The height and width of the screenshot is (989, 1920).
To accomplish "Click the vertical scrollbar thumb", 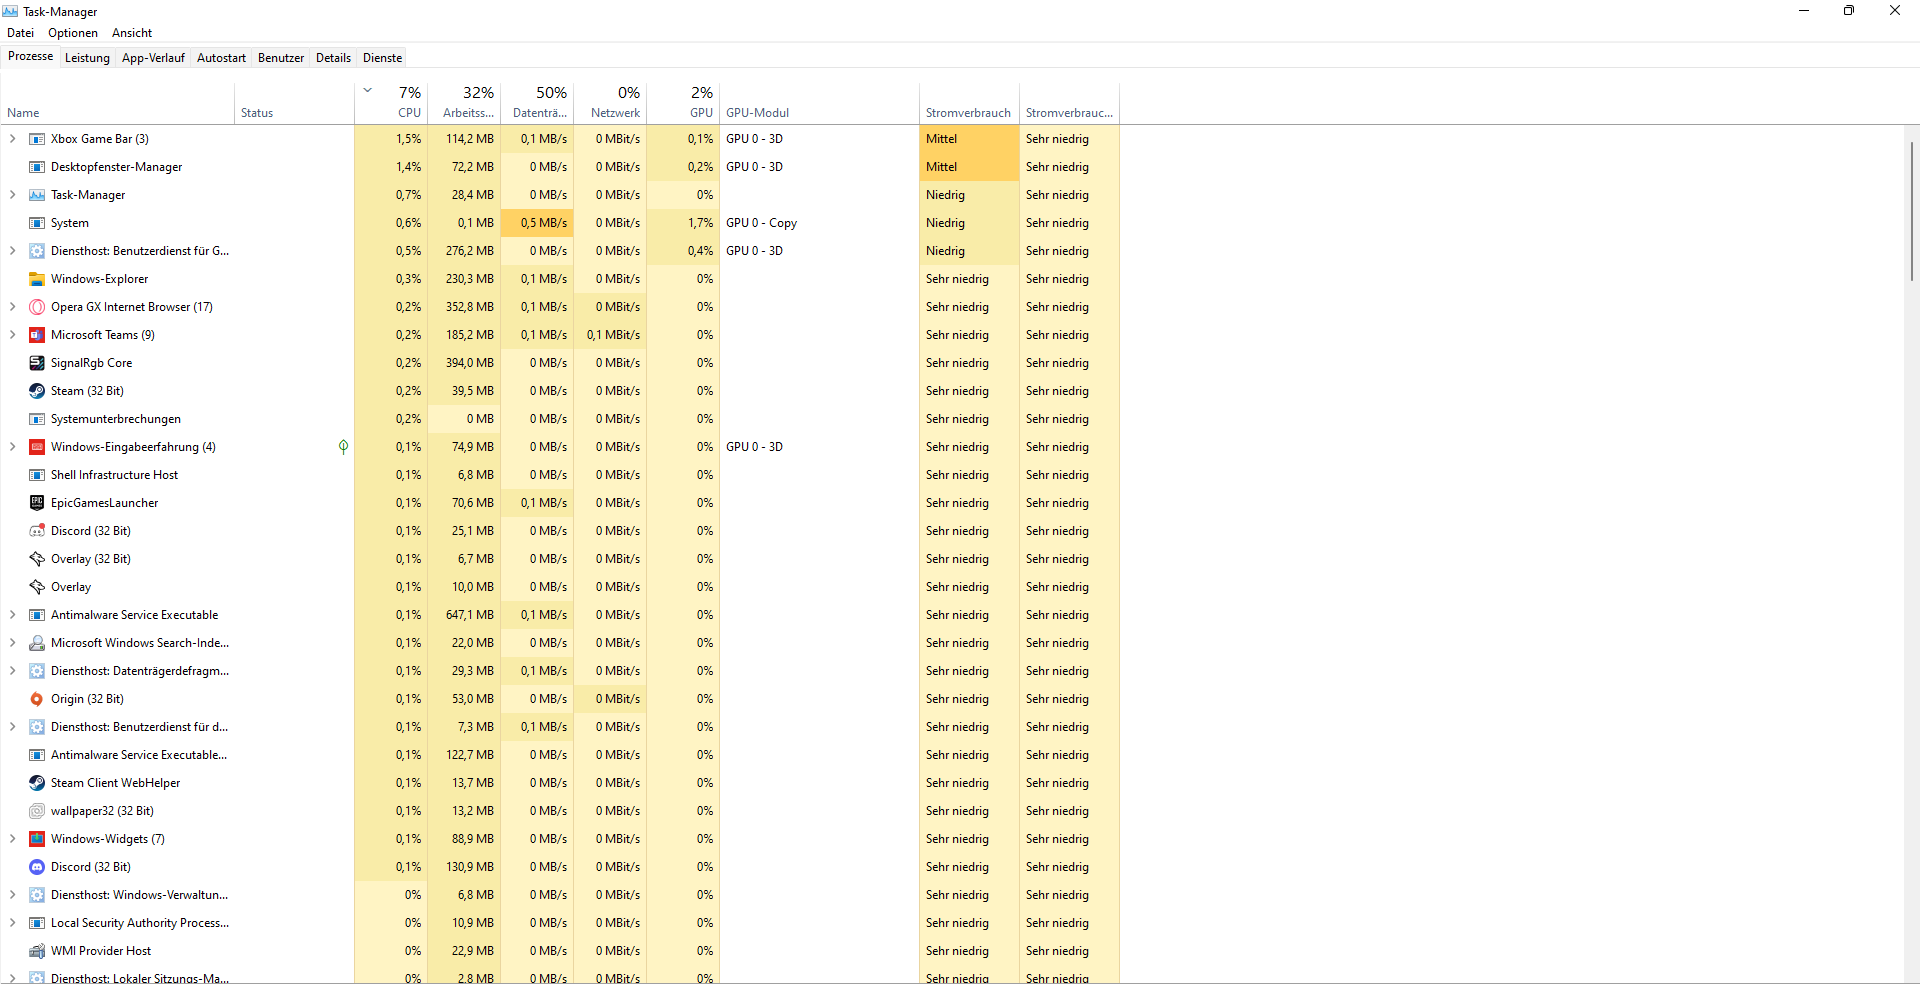I will click(1911, 210).
